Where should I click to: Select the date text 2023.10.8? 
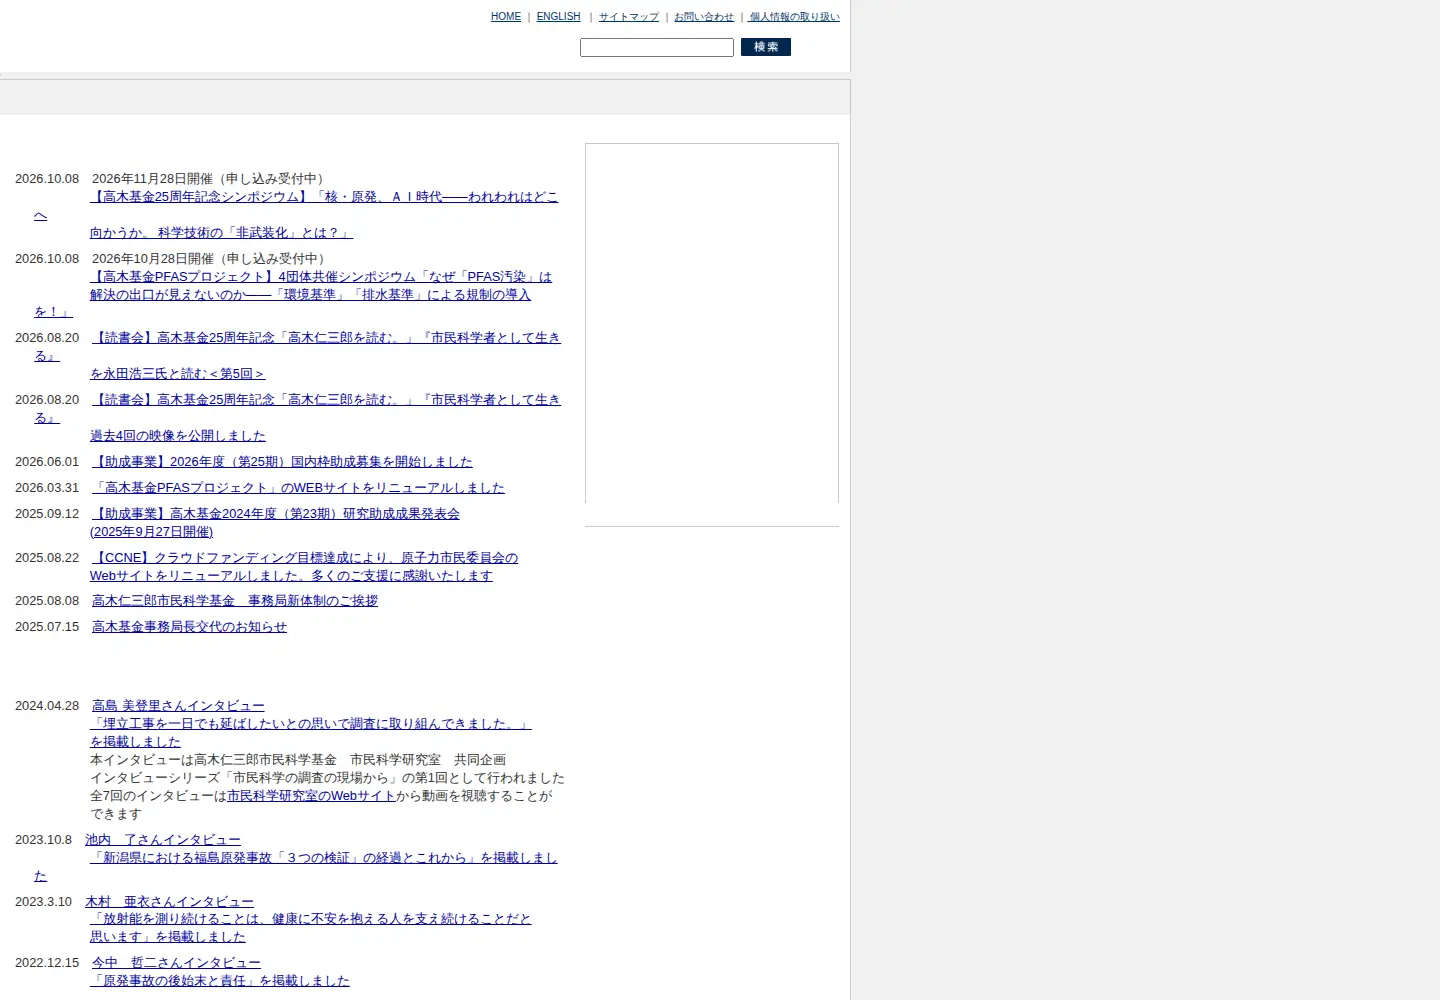[43, 840]
